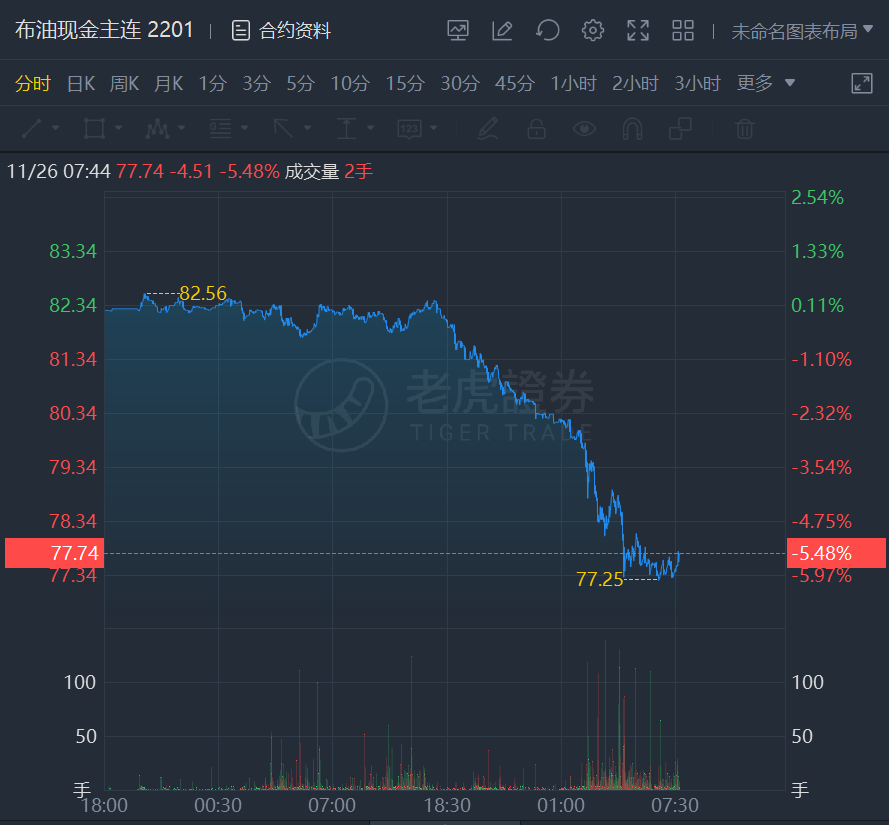Toggle drawing visibility with the eye icon

pos(584,129)
